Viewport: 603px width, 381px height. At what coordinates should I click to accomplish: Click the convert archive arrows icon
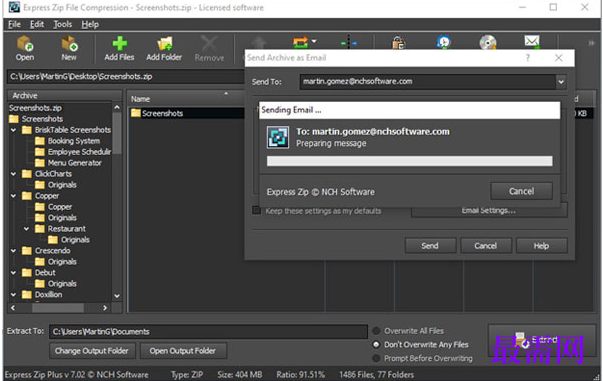pos(301,42)
